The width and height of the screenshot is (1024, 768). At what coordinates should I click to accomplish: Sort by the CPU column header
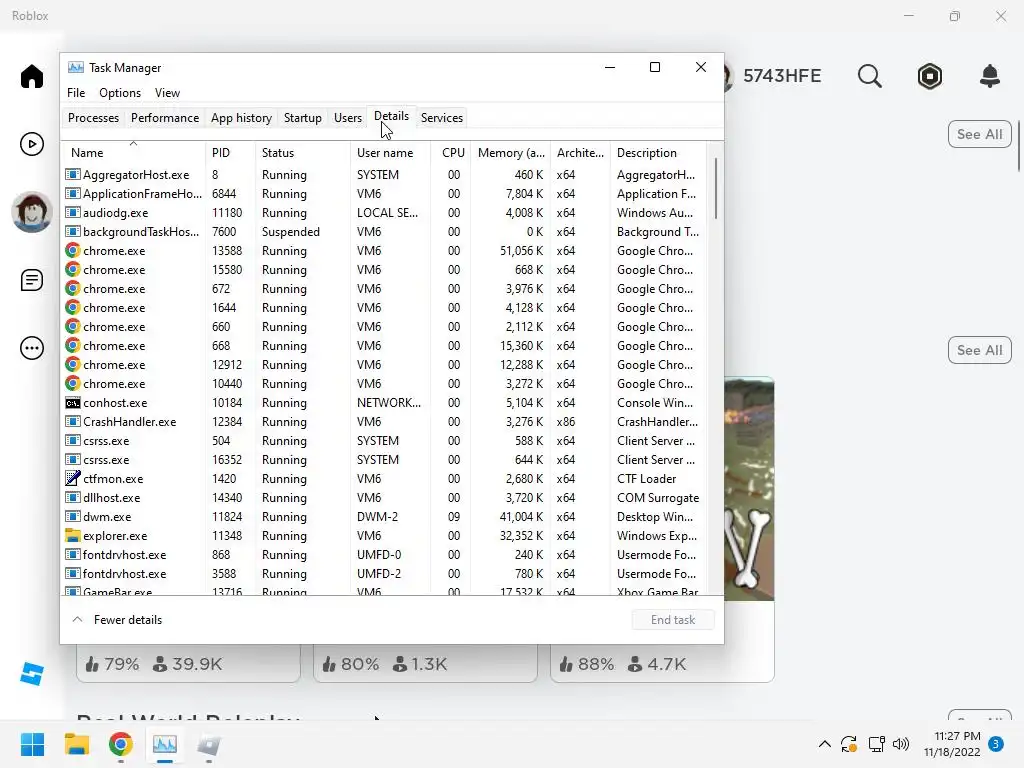coord(451,153)
